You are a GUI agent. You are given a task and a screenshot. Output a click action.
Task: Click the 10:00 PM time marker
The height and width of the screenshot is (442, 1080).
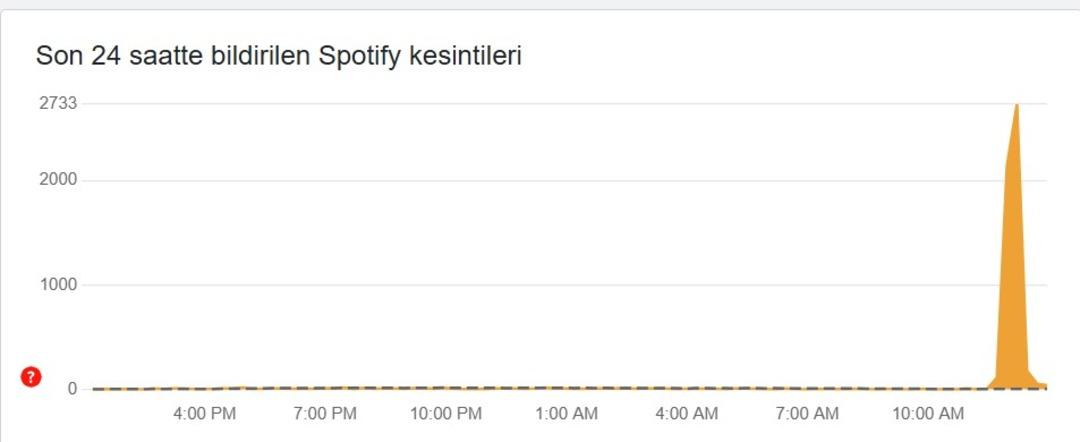tap(446, 414)
